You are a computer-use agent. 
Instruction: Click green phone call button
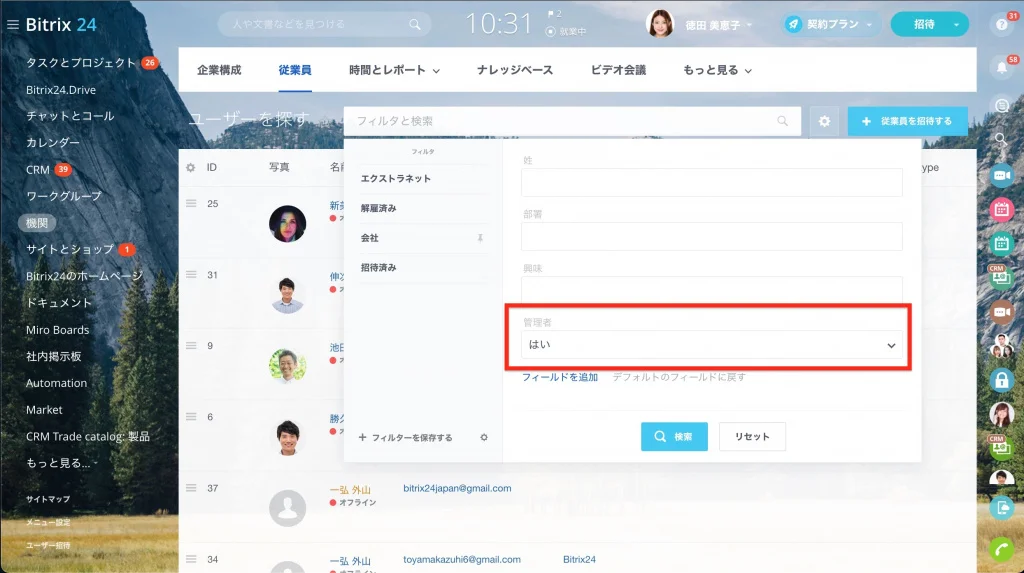click(x=1001, y=549)
